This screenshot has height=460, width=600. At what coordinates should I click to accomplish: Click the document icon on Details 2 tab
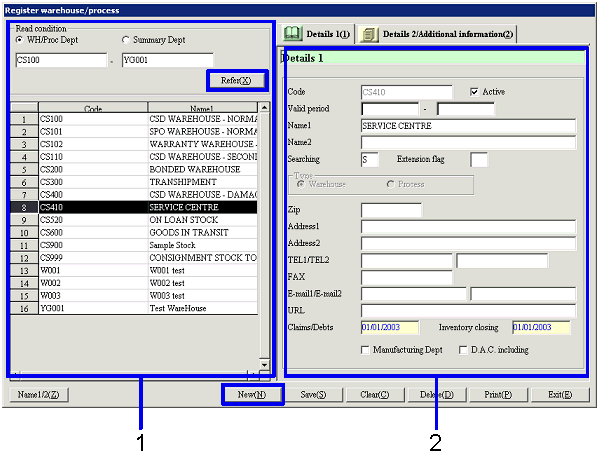pyautogui.click(x=368, y=34)
